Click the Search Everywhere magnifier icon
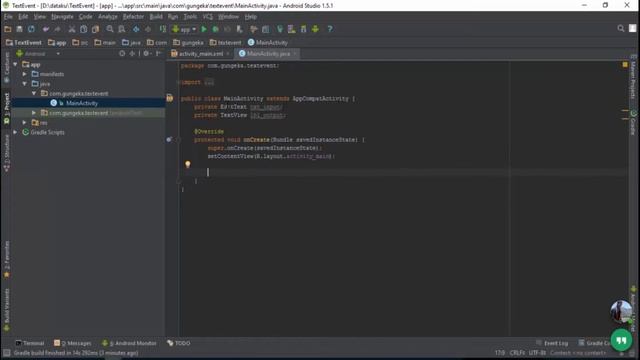The width and height of the screenshot is (640, 360). (x=620, y=28)
